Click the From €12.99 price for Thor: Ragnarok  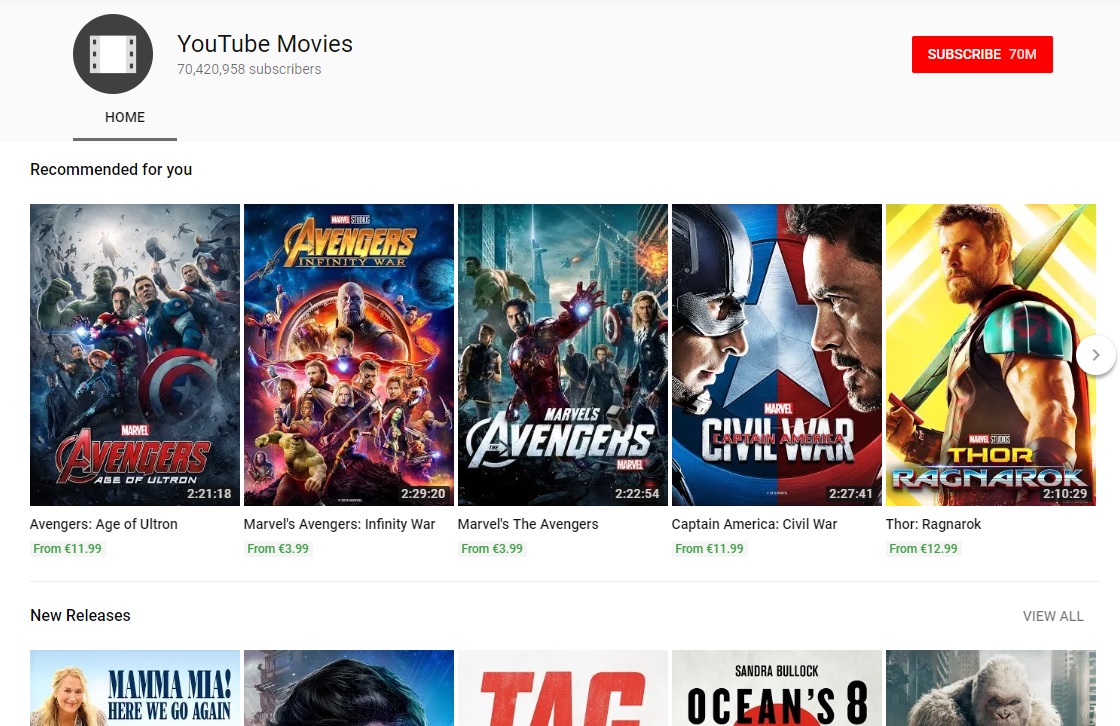[923, 548]
